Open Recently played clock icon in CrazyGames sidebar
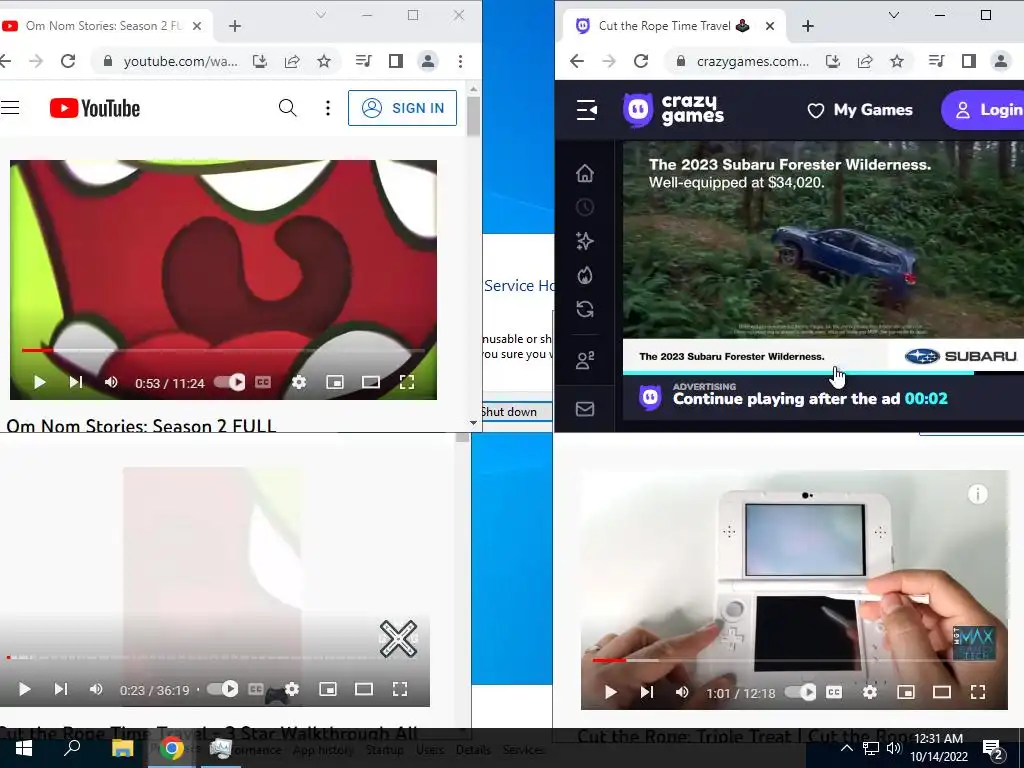 click(x=585, y=207)
